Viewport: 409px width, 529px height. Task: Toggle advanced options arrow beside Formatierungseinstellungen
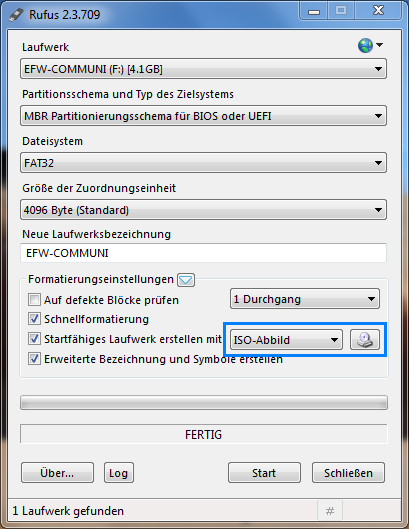pos(186,280)
